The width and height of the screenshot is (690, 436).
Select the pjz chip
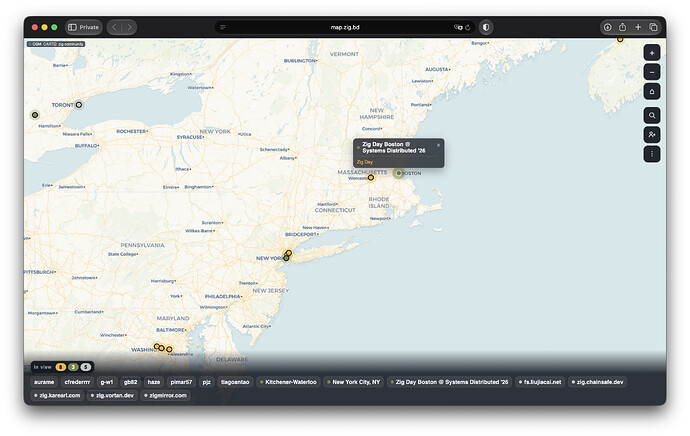click(x=207, y=382)
